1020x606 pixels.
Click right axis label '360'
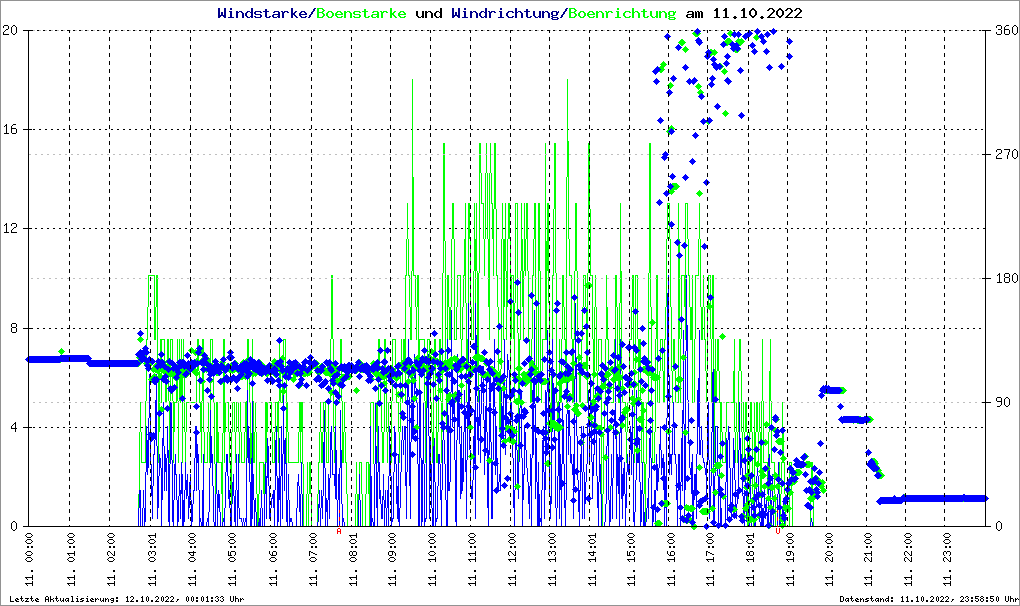(1007, 30)
